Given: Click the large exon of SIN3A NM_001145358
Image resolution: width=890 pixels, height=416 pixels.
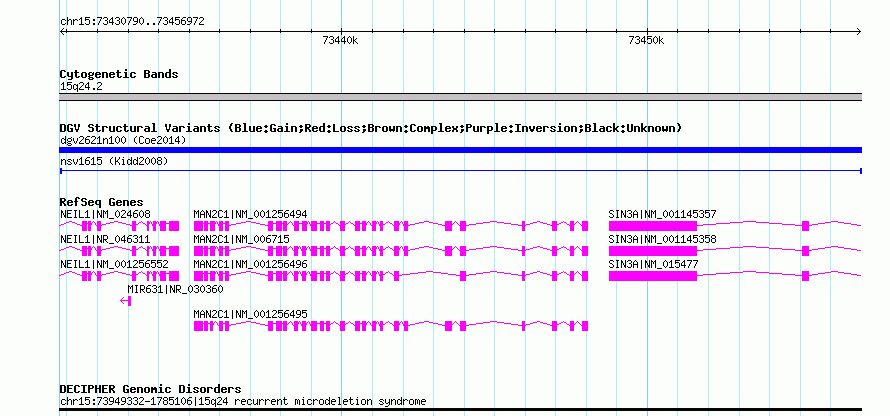Looking at the screenshot, I should coord(653,251).
